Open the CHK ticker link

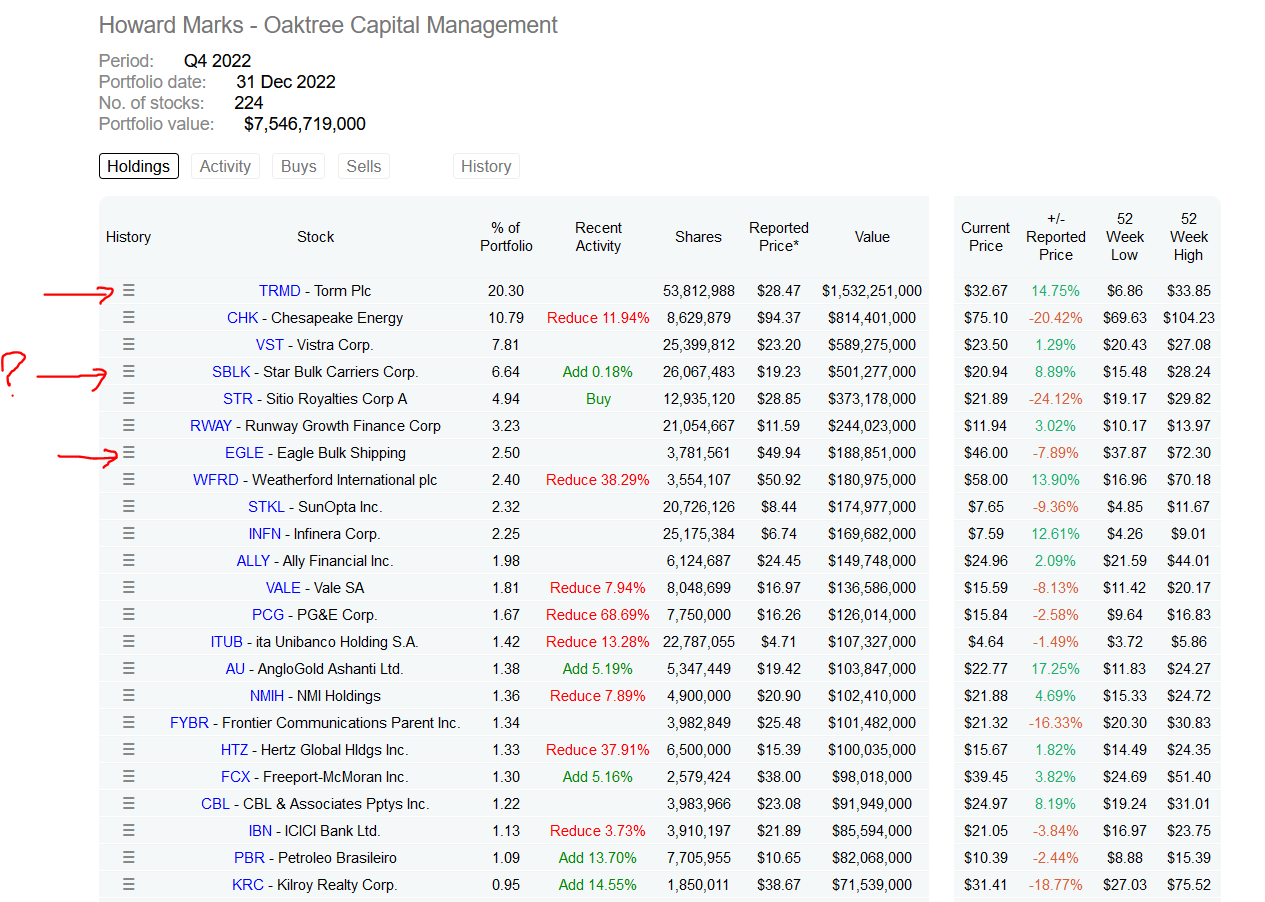[243, 318]
